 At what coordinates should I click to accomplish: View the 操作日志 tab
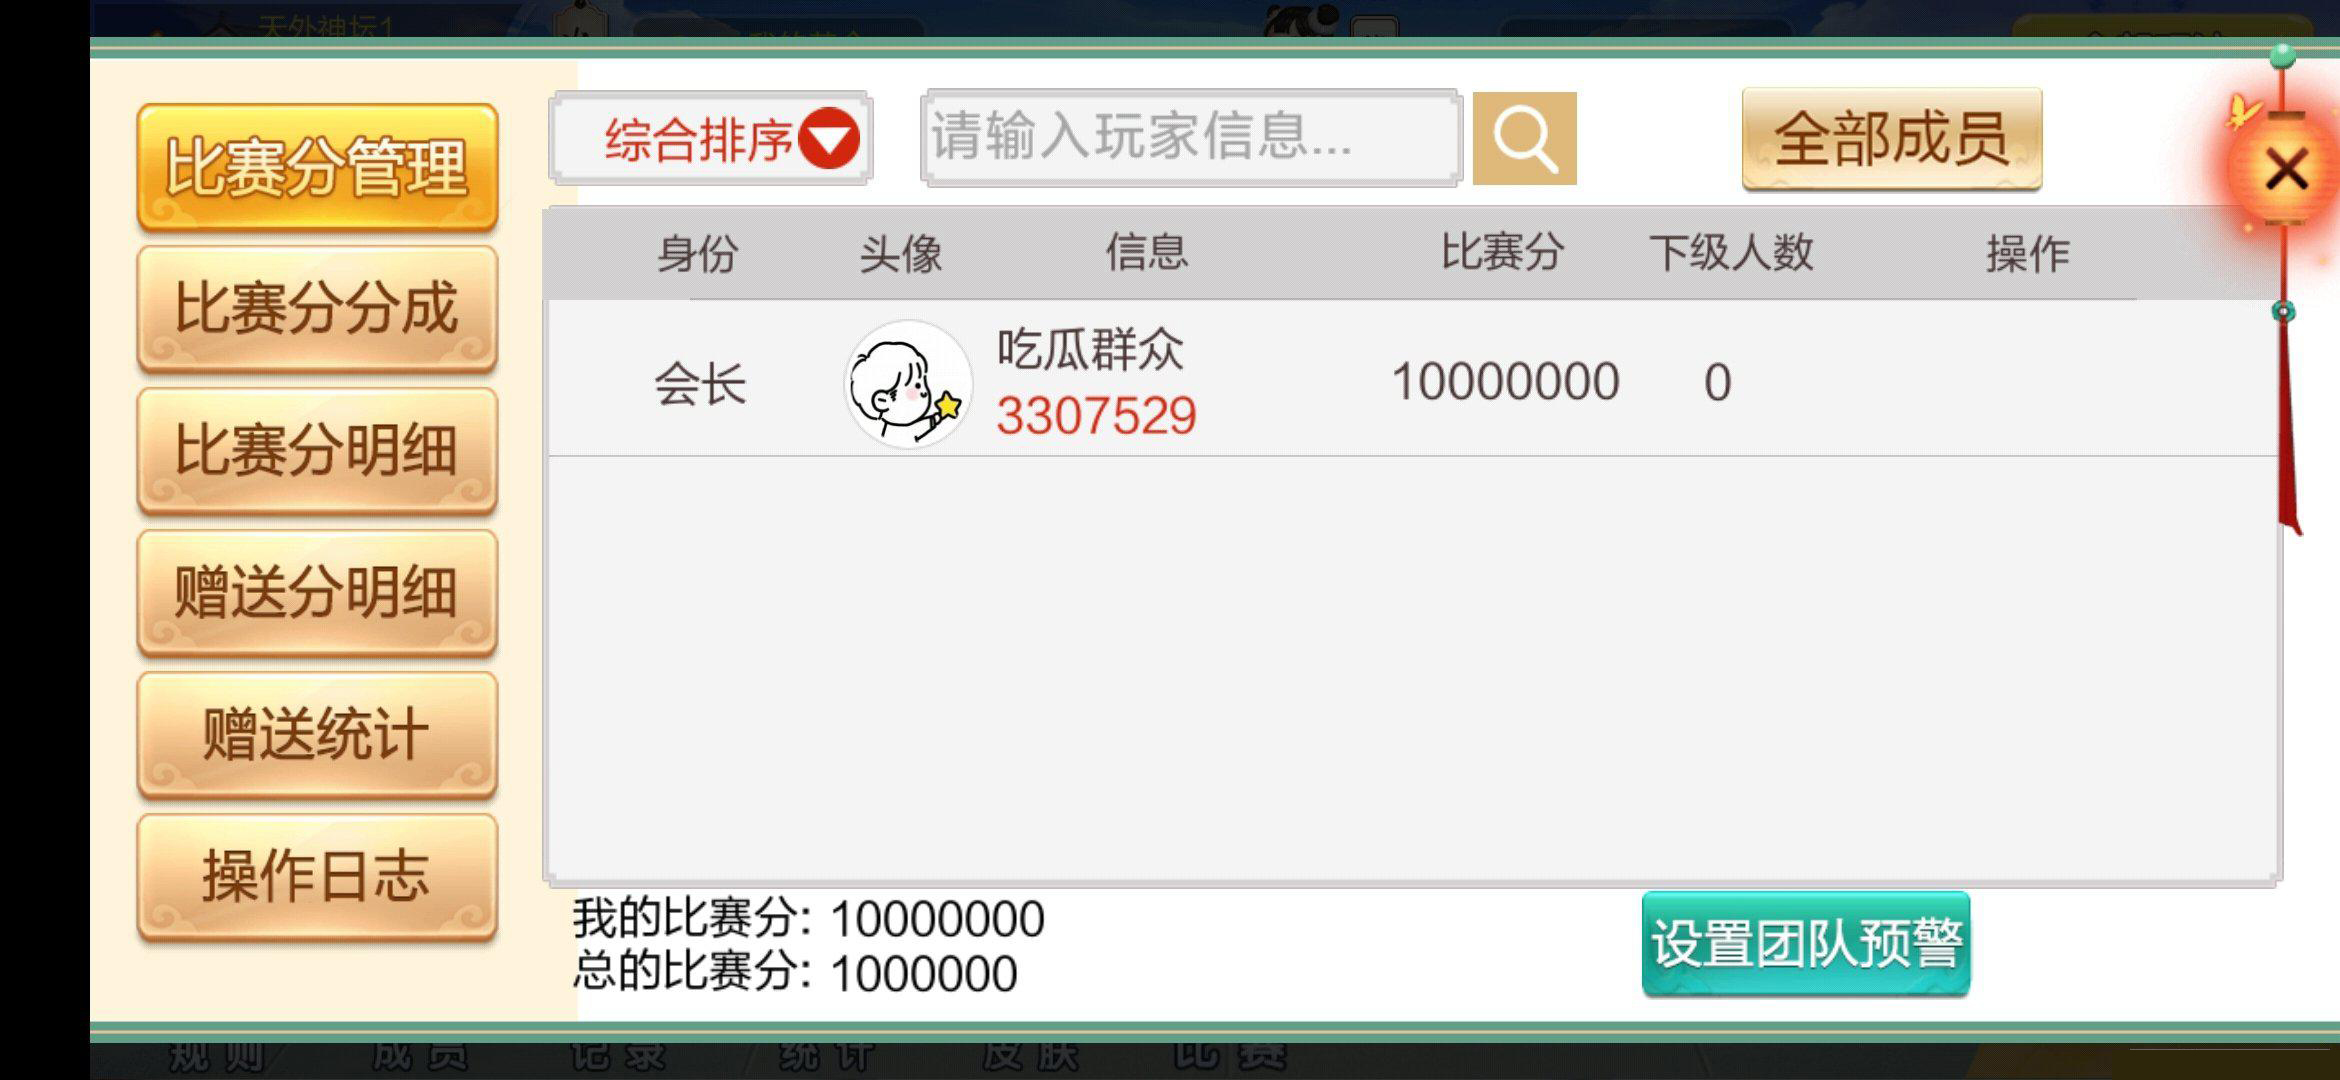pyautogui.click(x=317, y=877)
